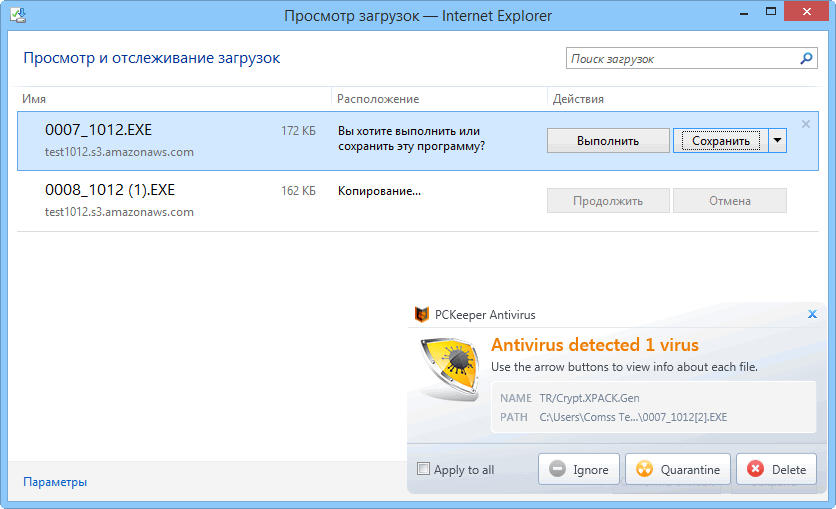The height and width of the screenshot is (509, 836).
Task: Click the yellow virus shield icon
Action: point(449,368)
